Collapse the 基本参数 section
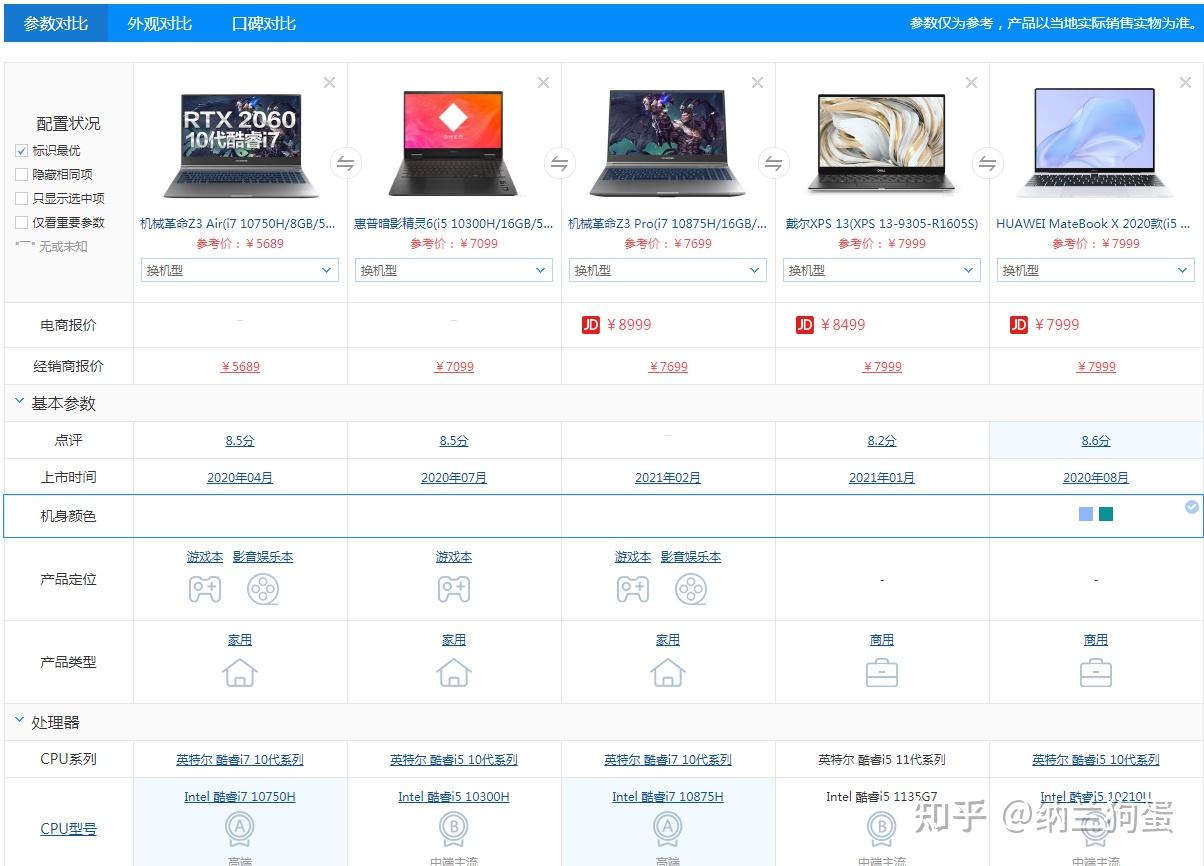This screenshot has height=866, width=1204. point(19,403)
